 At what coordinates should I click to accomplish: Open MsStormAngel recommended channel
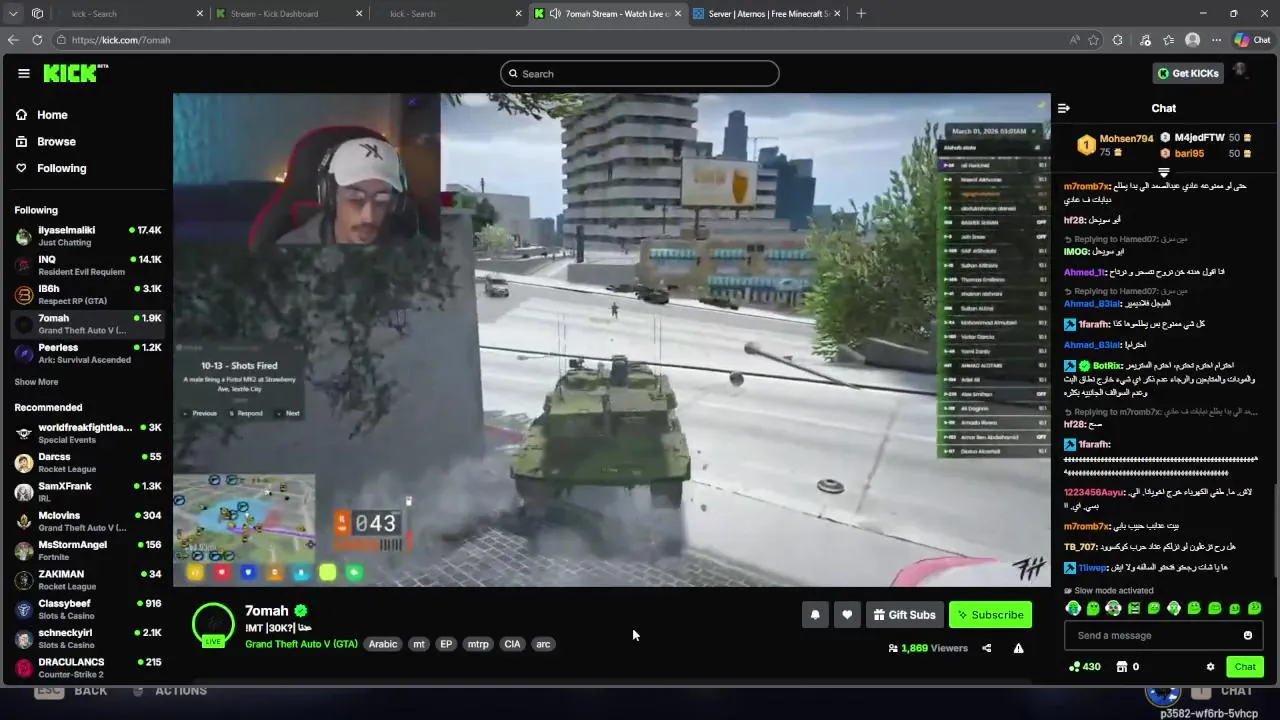coord(88,550)
